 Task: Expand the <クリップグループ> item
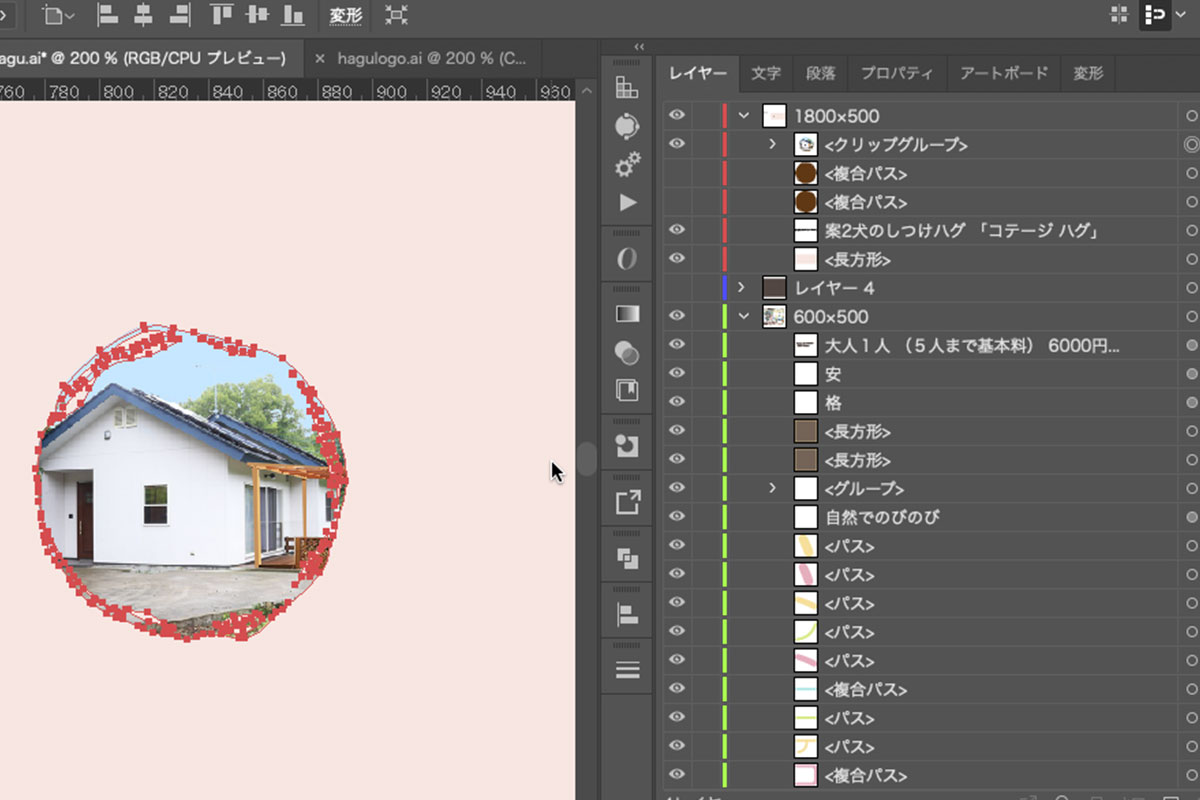772,145
